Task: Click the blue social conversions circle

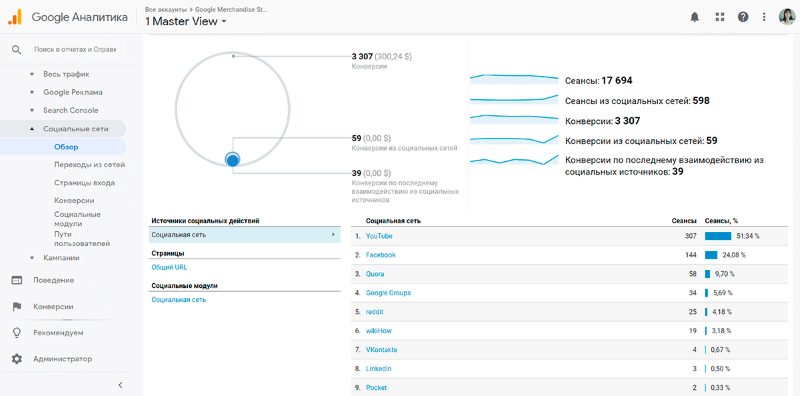Action: coord(233,160)
